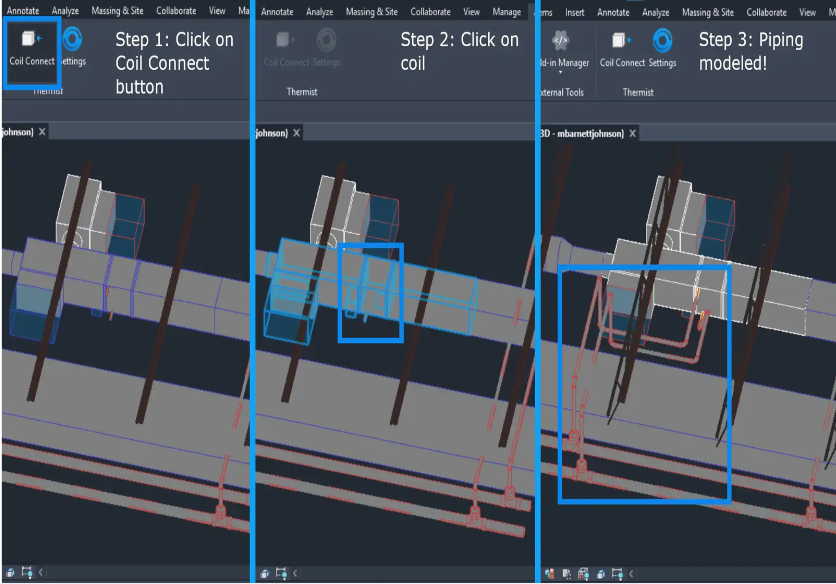Open the Insert tab in the right panel
The height and width of the screenshot is (584, 836).
[575, 12]
